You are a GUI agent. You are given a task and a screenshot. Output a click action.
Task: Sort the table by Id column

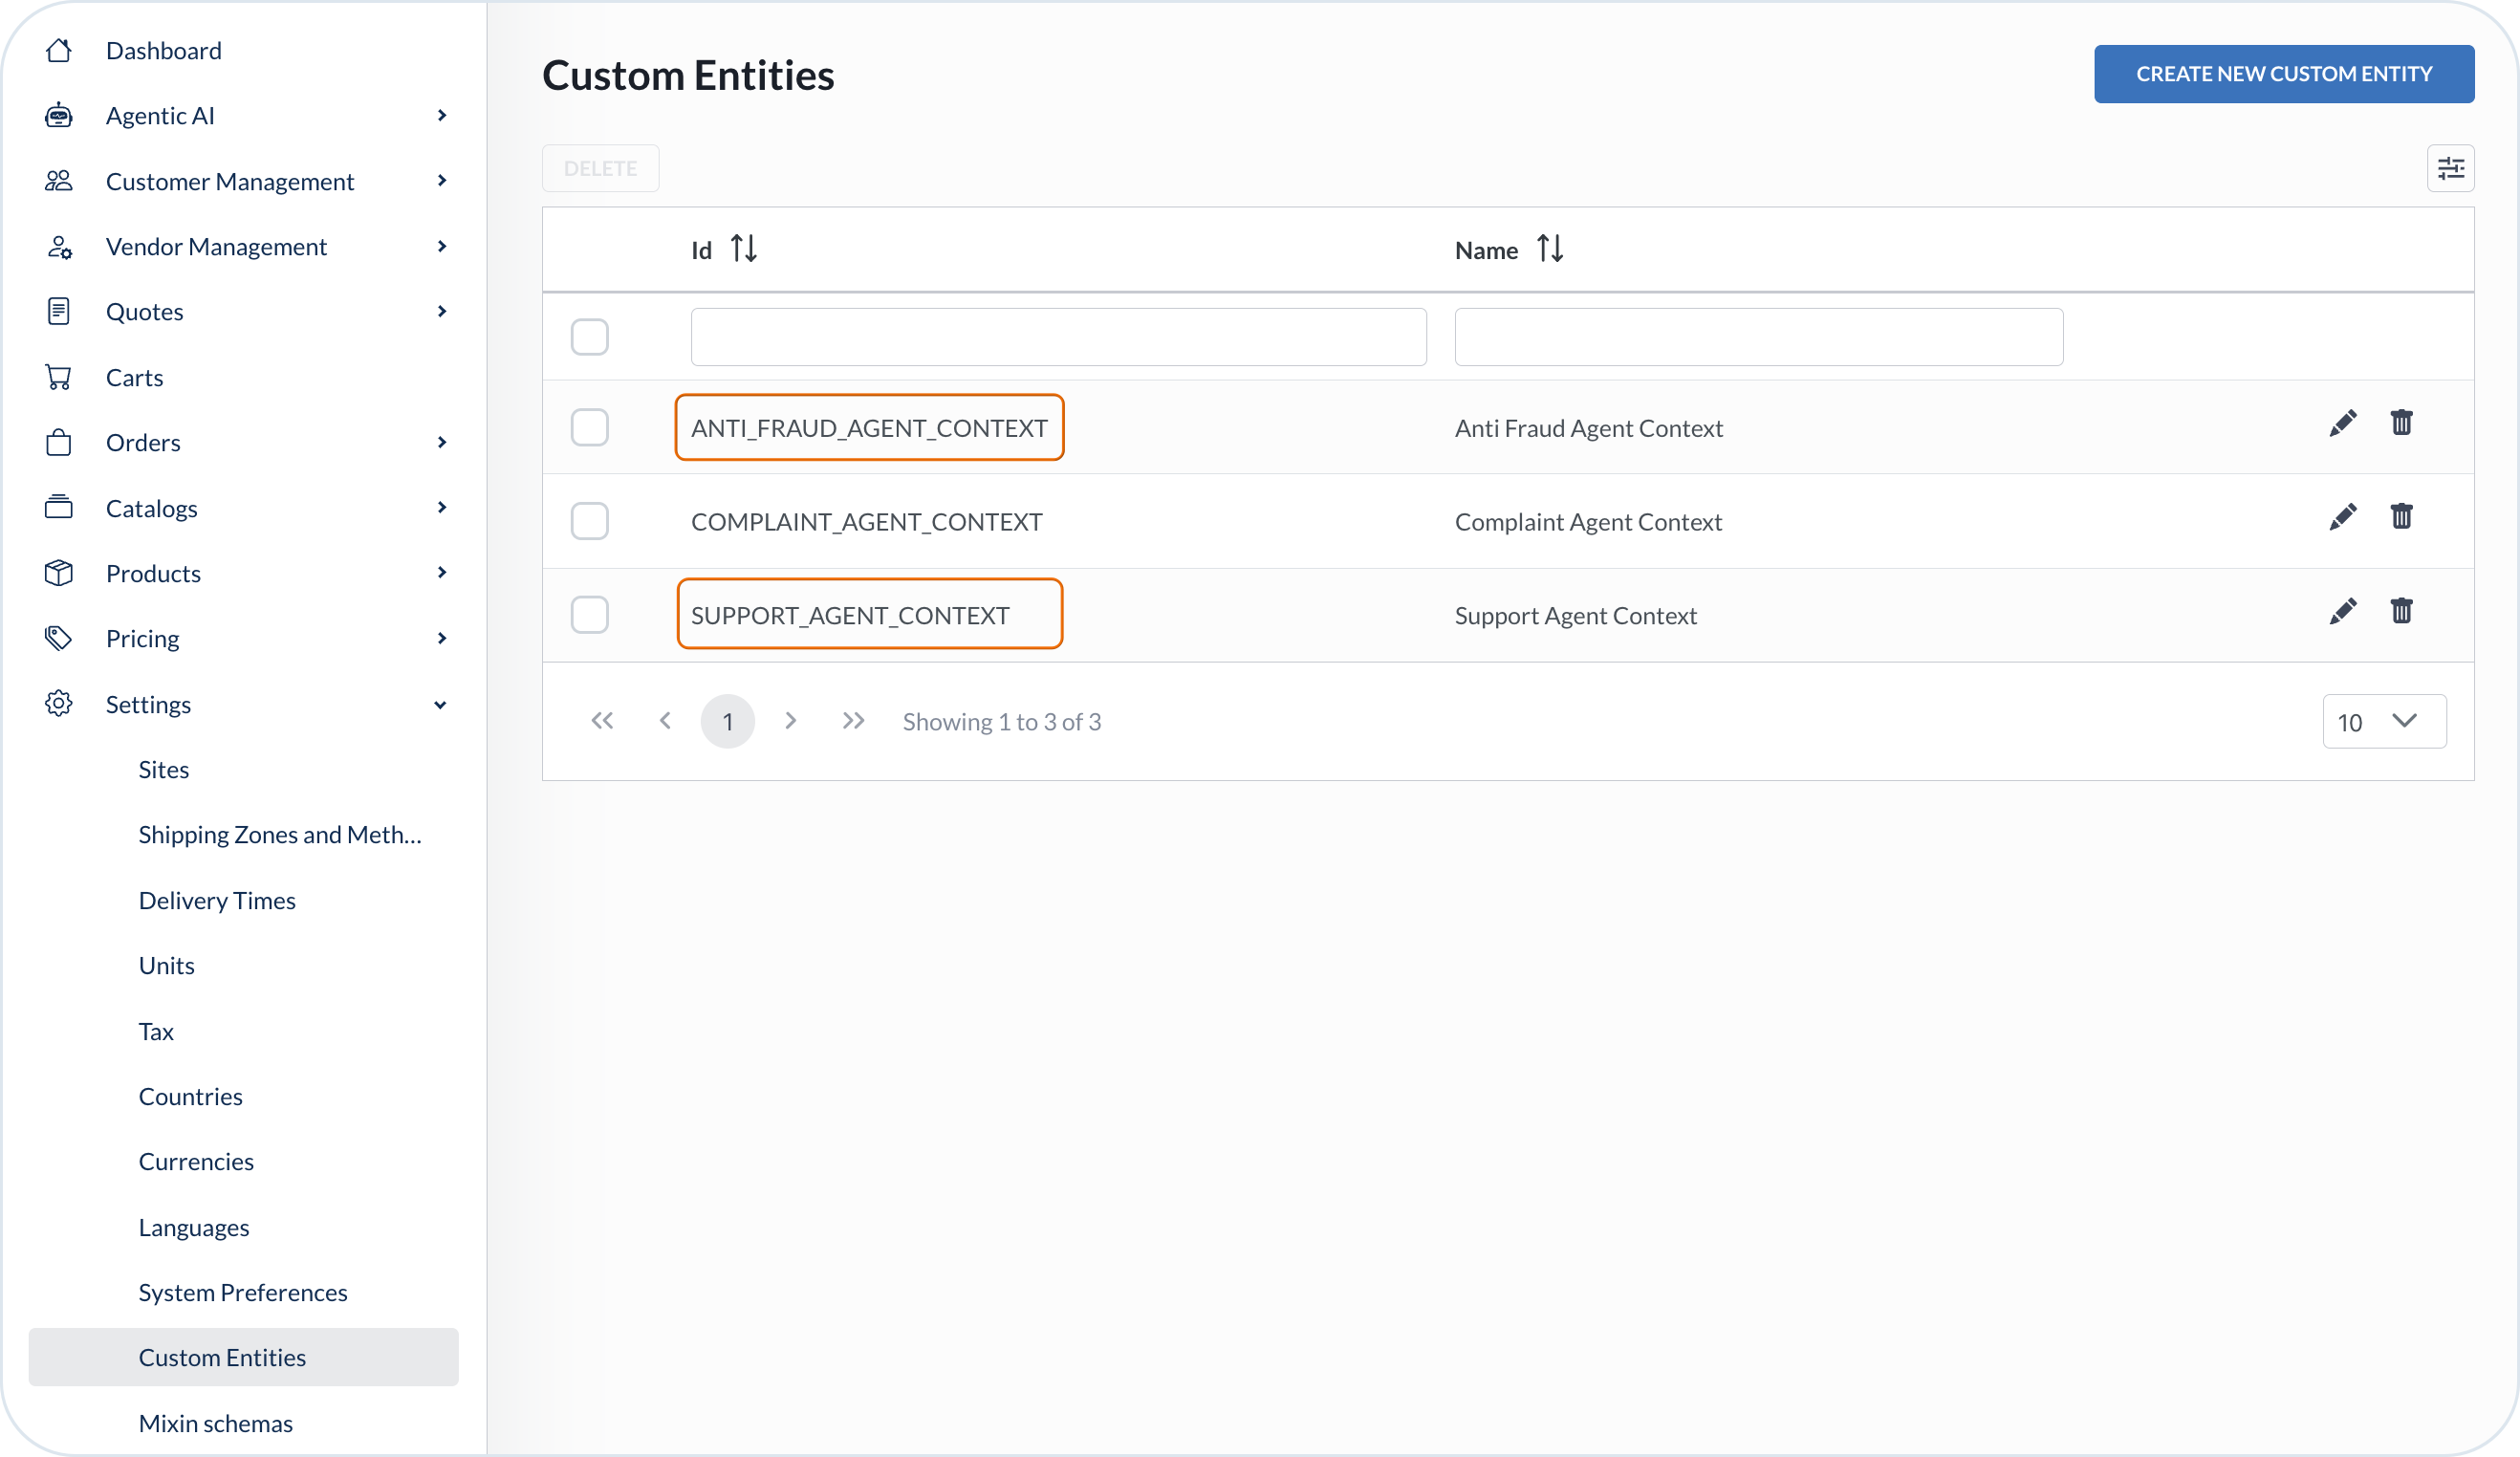(743, 249)
